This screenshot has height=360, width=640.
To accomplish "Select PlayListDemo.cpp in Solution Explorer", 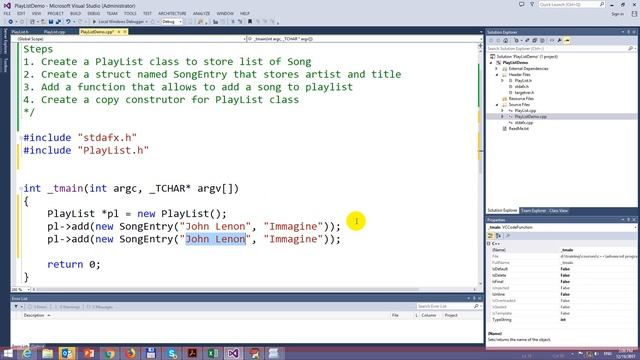I will [x=530, y=117].
